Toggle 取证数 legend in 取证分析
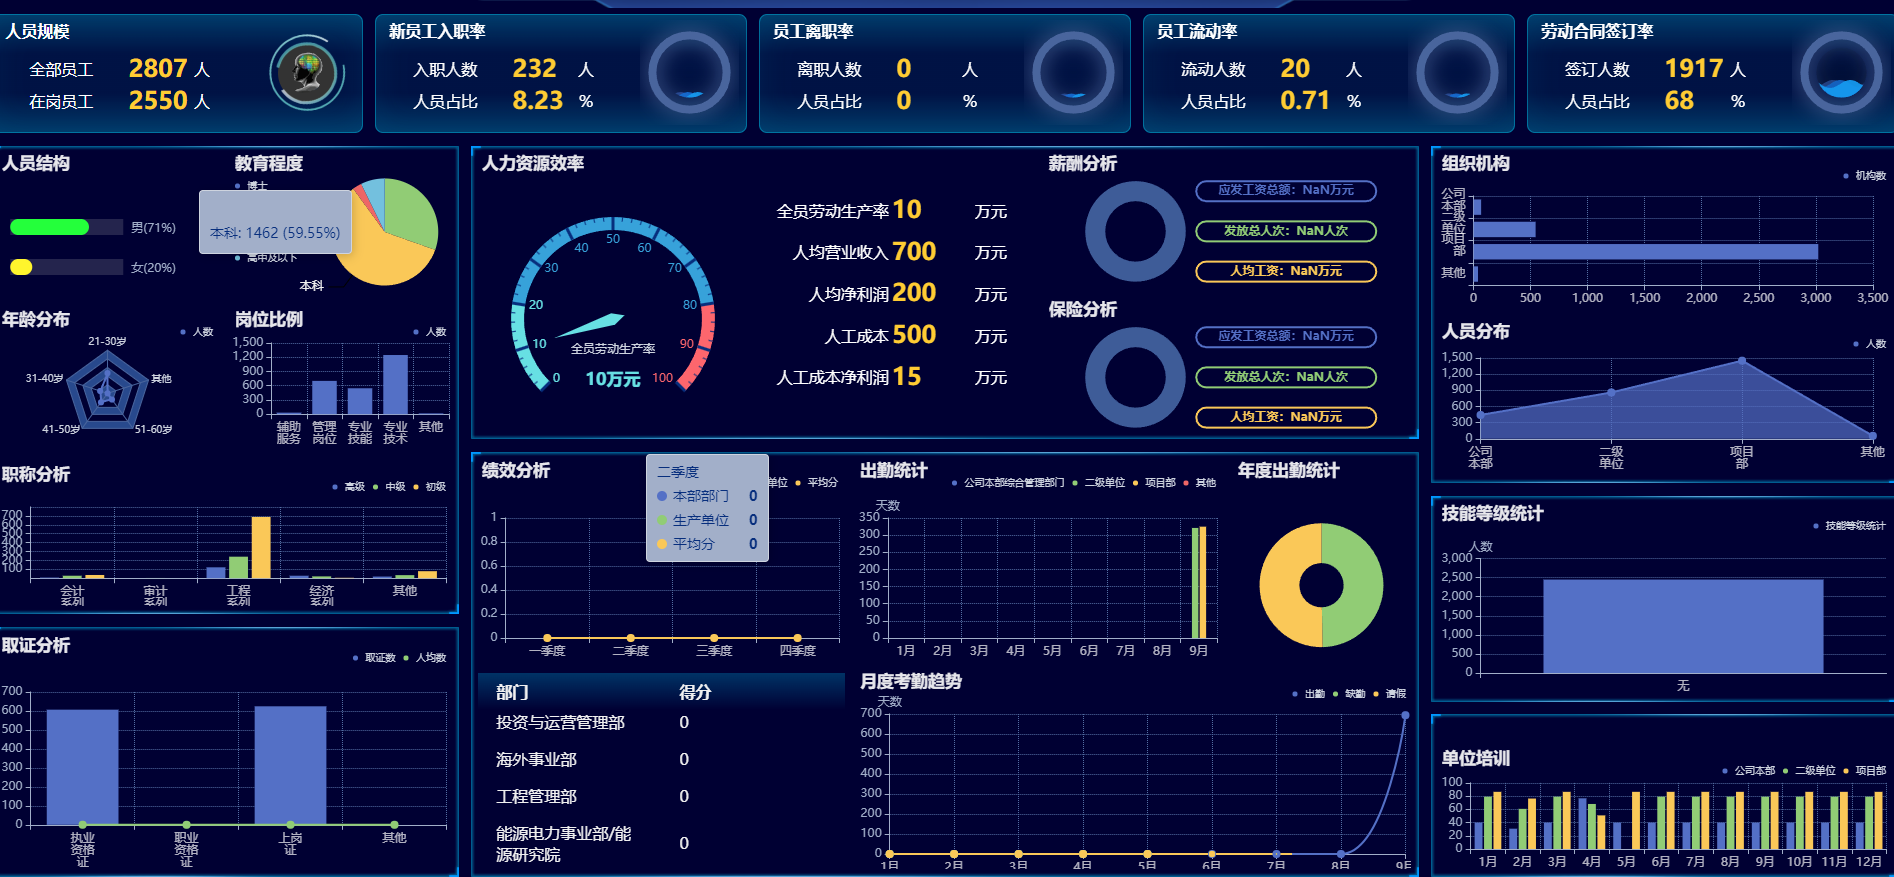The width and height of the screenshot is (1894, 877). (374, 658)
